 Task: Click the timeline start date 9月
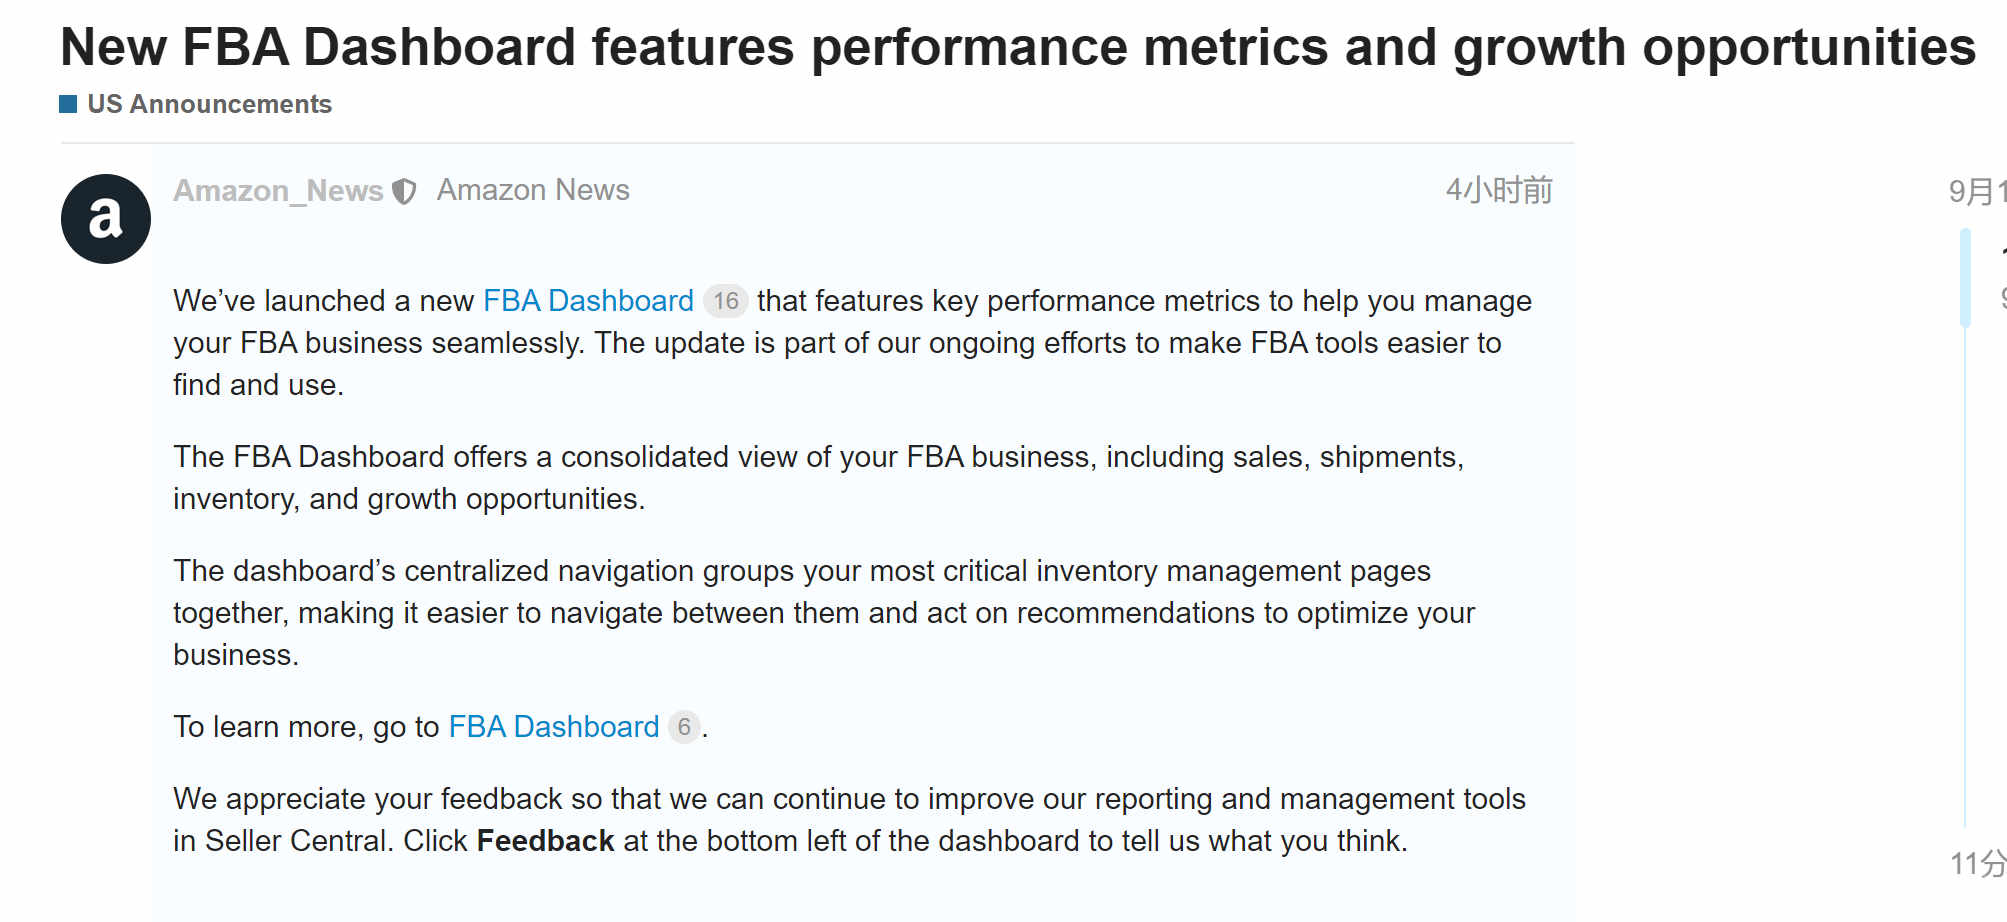(1977, 191)
